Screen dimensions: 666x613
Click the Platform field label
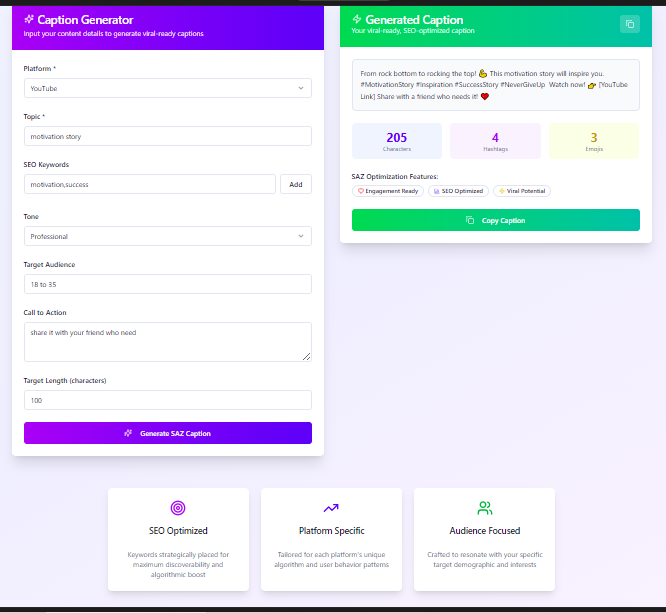pyautogui.click(x=40, y=68)
